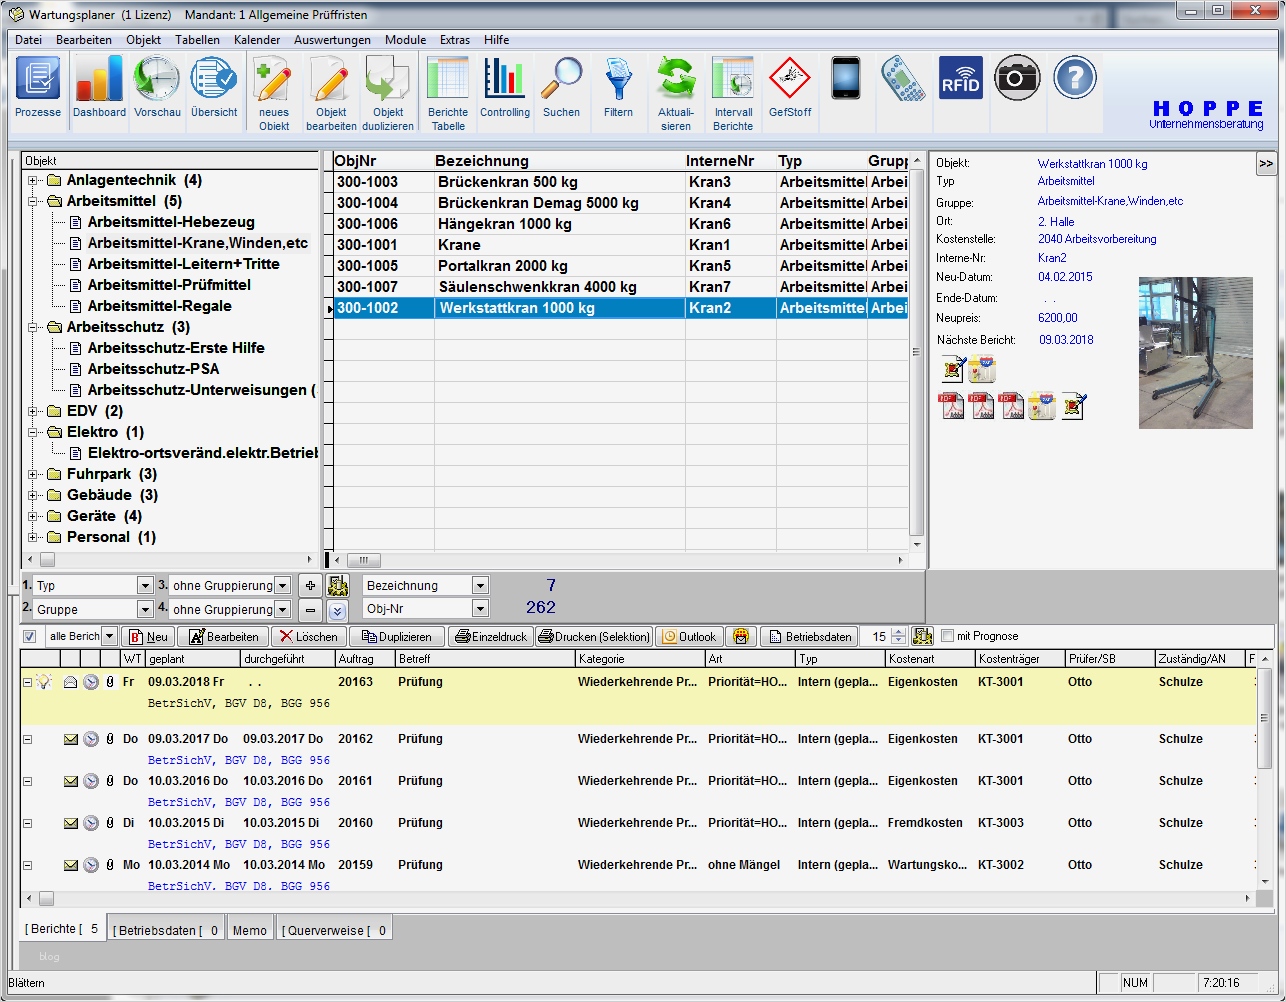Switch to the Memo tab

pos(249,927)
